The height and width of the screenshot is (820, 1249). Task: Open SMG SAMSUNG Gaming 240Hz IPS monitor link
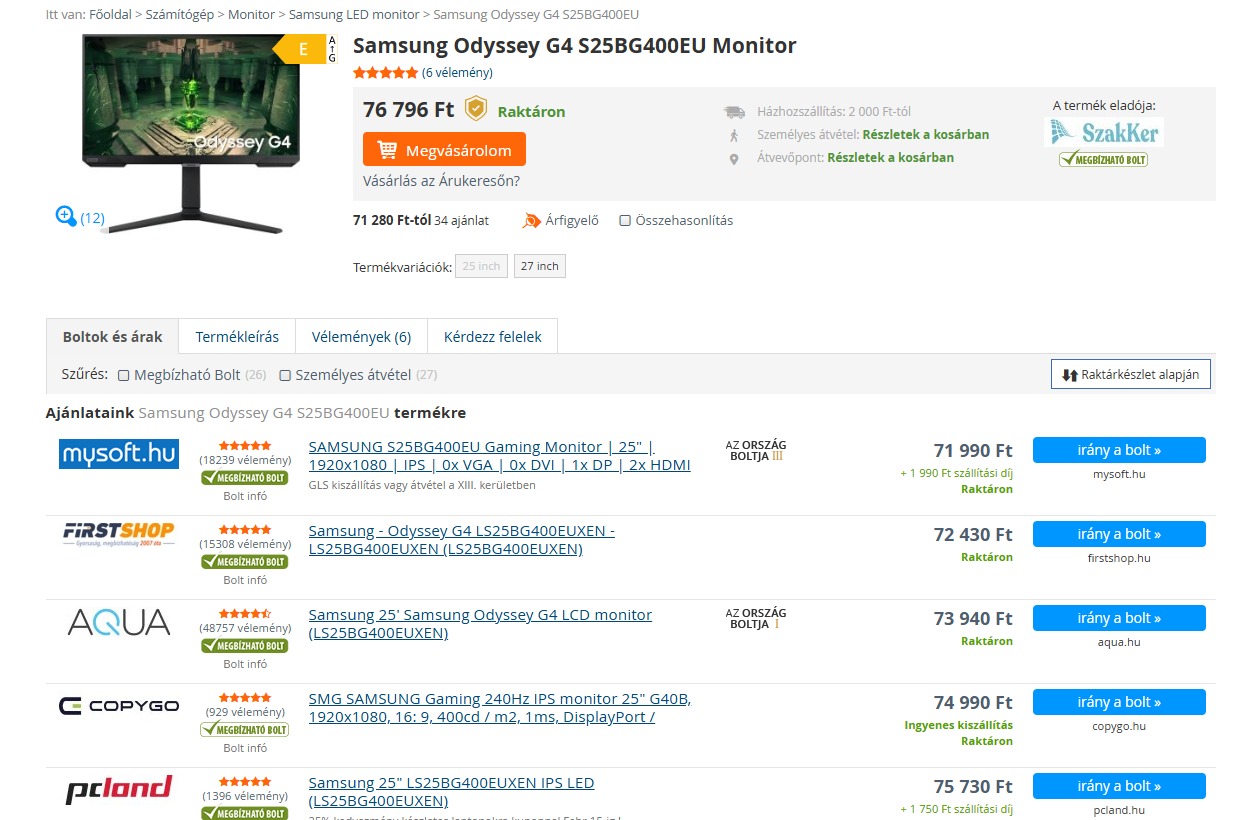[x=500, y=708]
